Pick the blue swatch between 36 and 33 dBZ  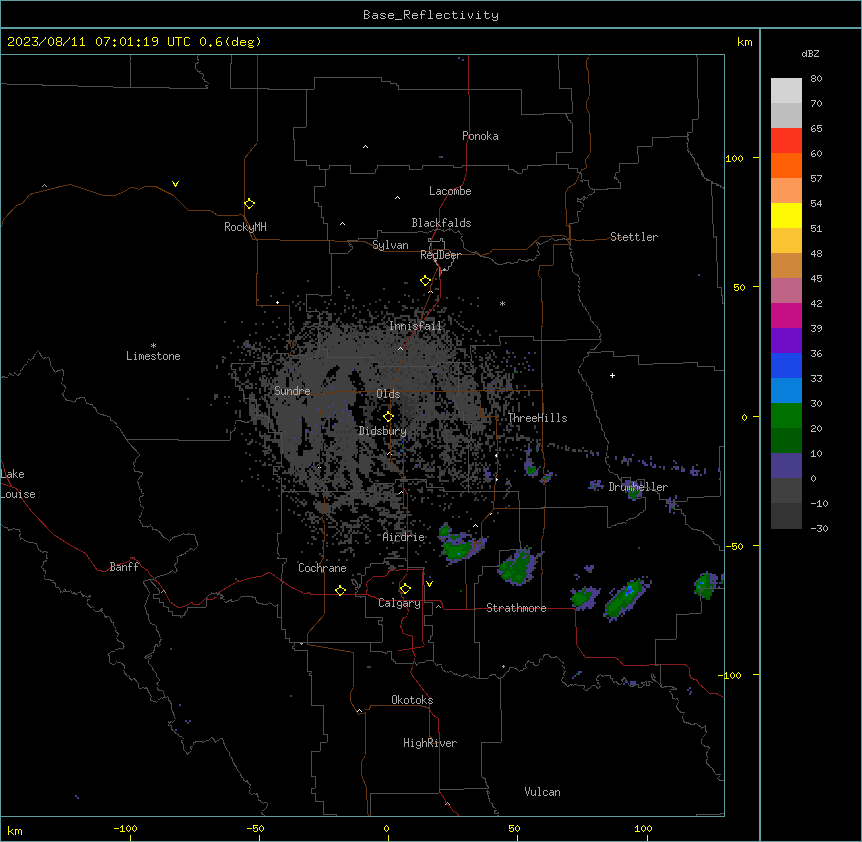coord(786,365)
